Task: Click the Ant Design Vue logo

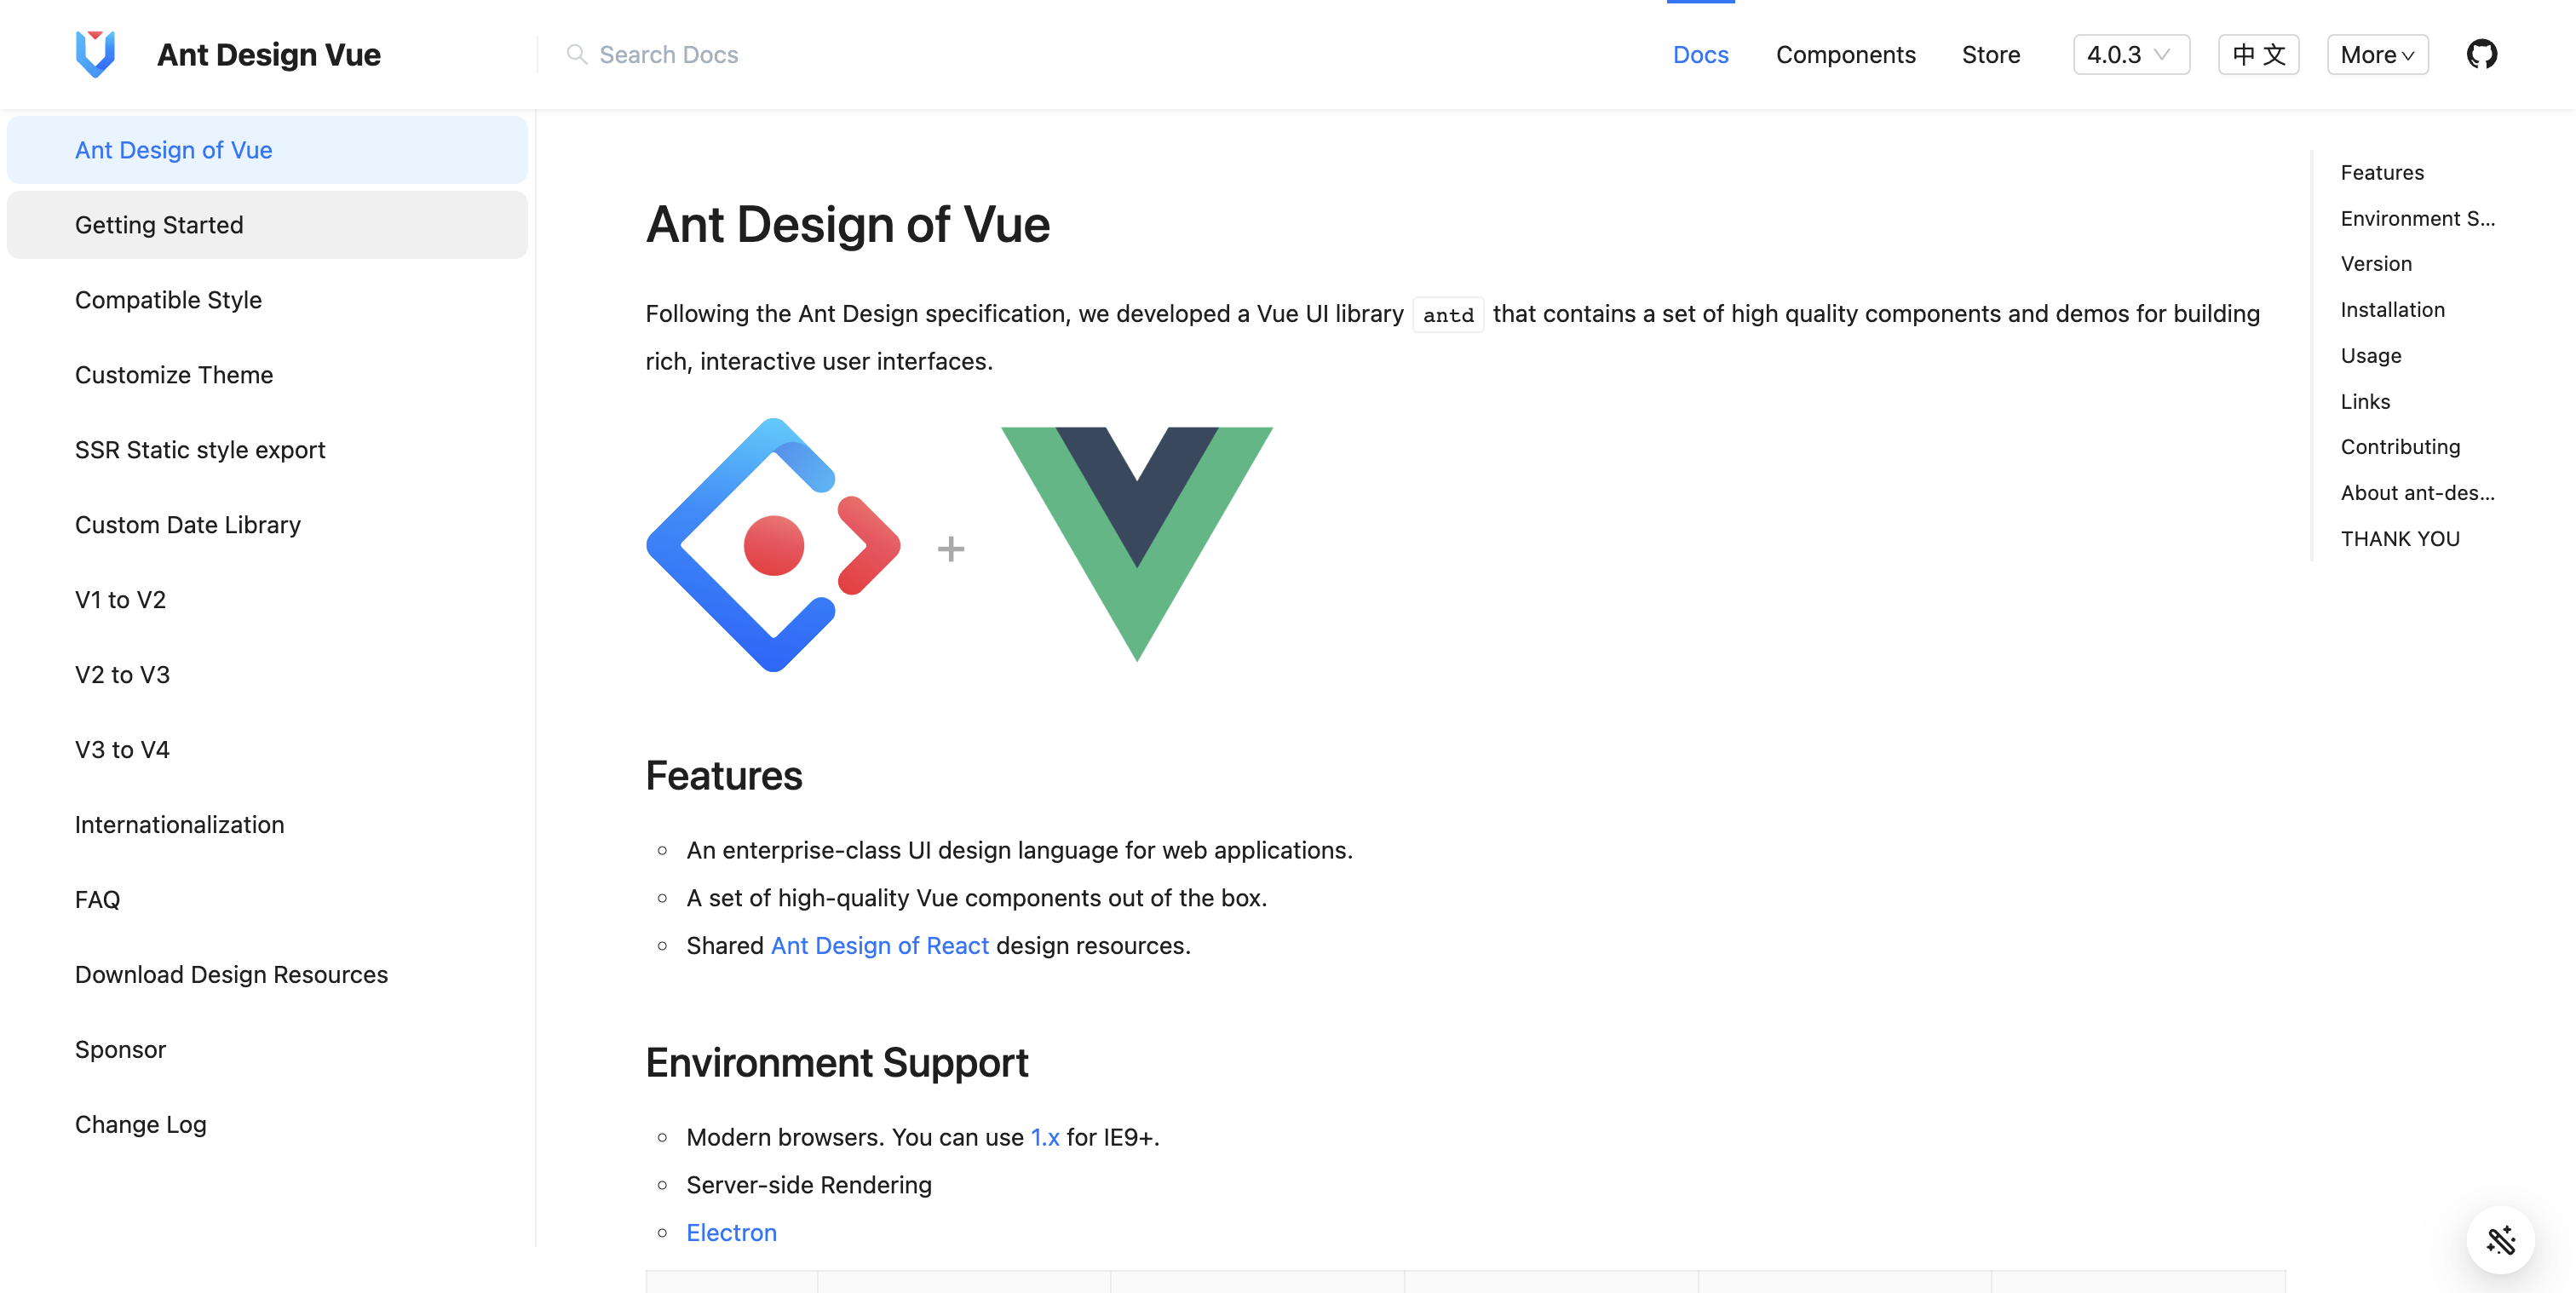Action: [95, 54]
